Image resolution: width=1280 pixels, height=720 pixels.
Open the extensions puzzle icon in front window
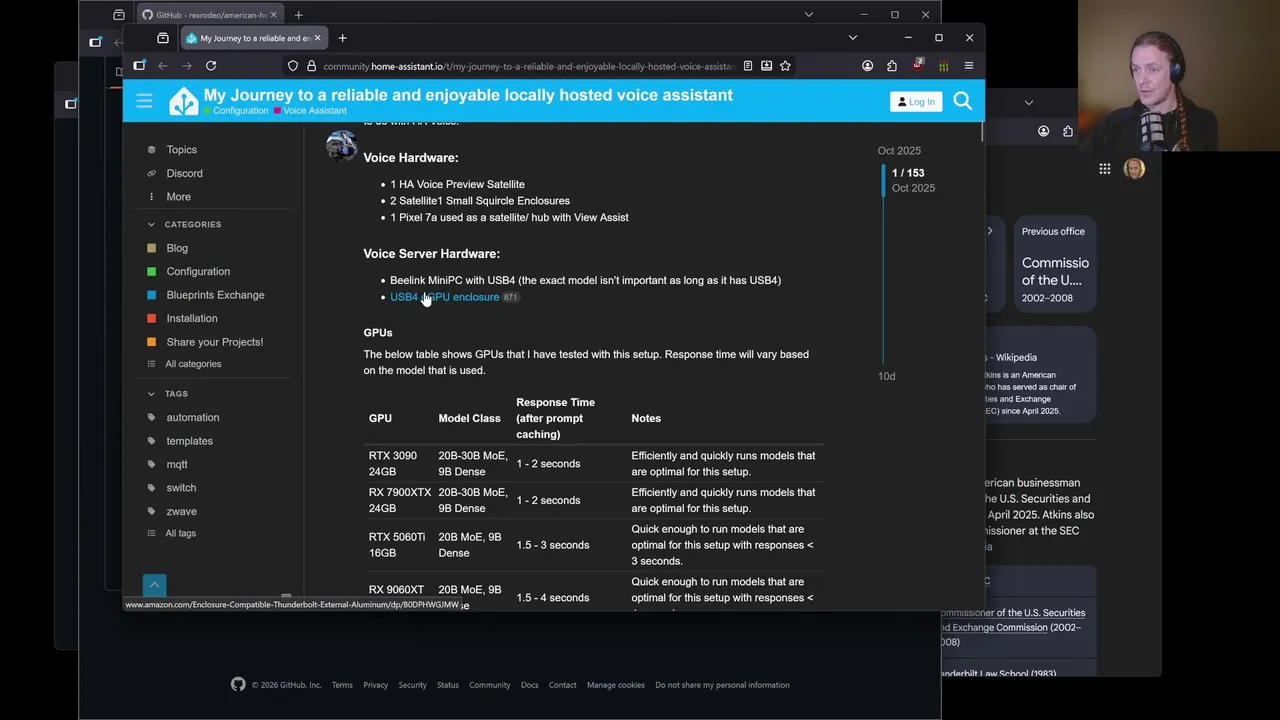pyautogui.click(x=892, y=66)
